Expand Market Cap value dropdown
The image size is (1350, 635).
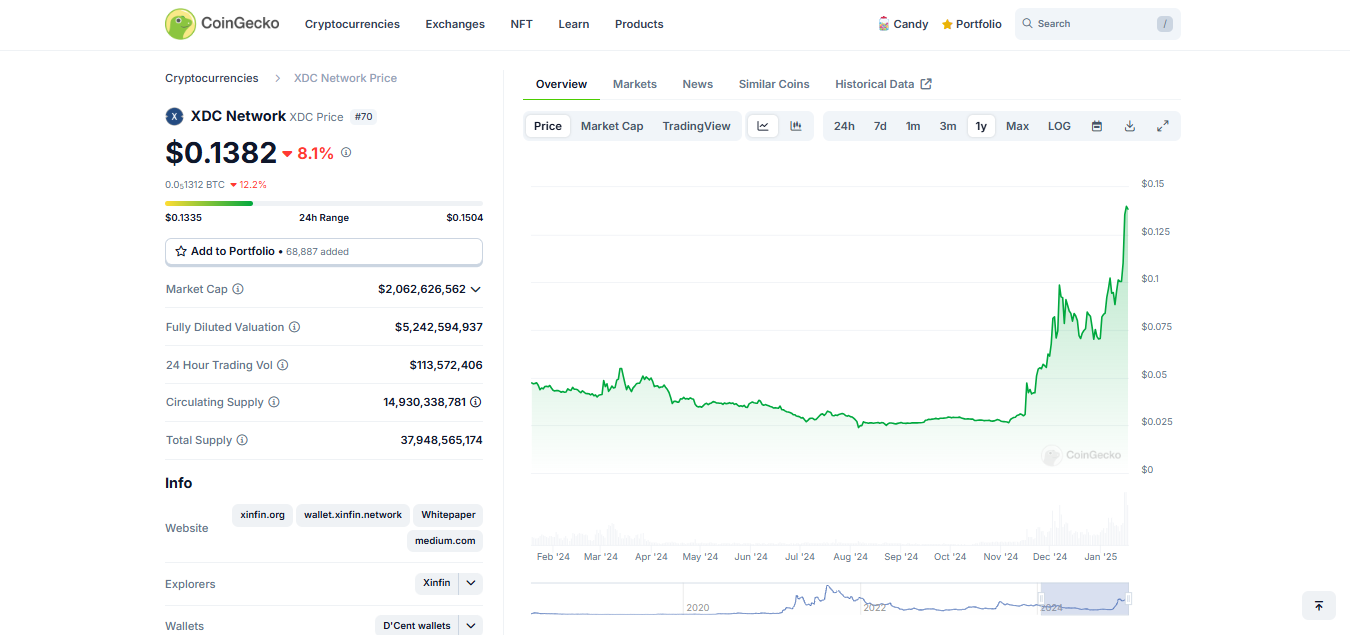coord(475,289)
